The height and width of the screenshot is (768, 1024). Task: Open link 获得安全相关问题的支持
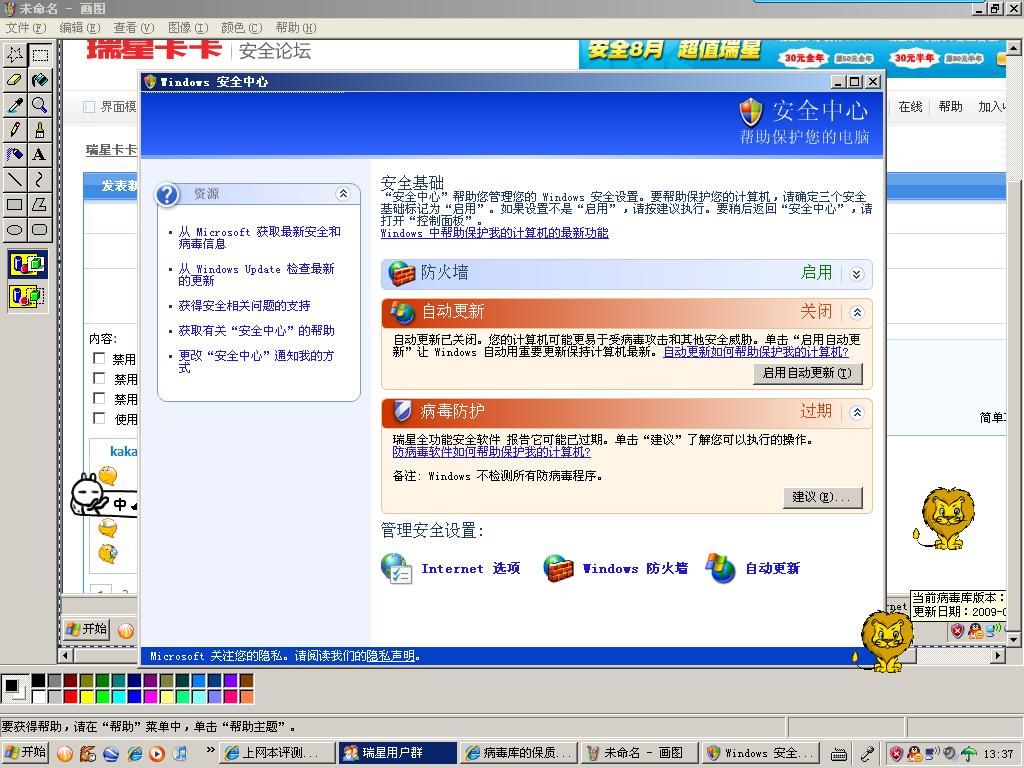coord(244,306)
